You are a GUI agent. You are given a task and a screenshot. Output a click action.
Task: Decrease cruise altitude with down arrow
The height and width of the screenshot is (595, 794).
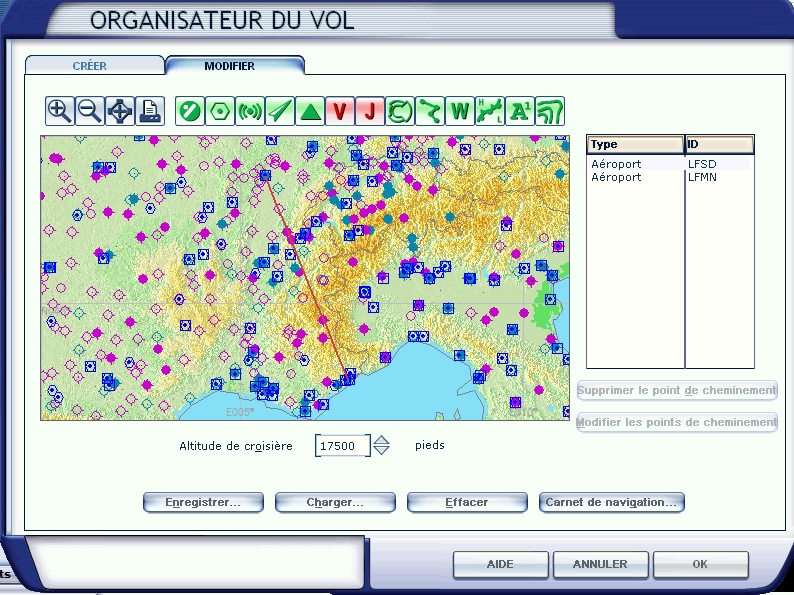pyautogui.click(x=381, y=450)
